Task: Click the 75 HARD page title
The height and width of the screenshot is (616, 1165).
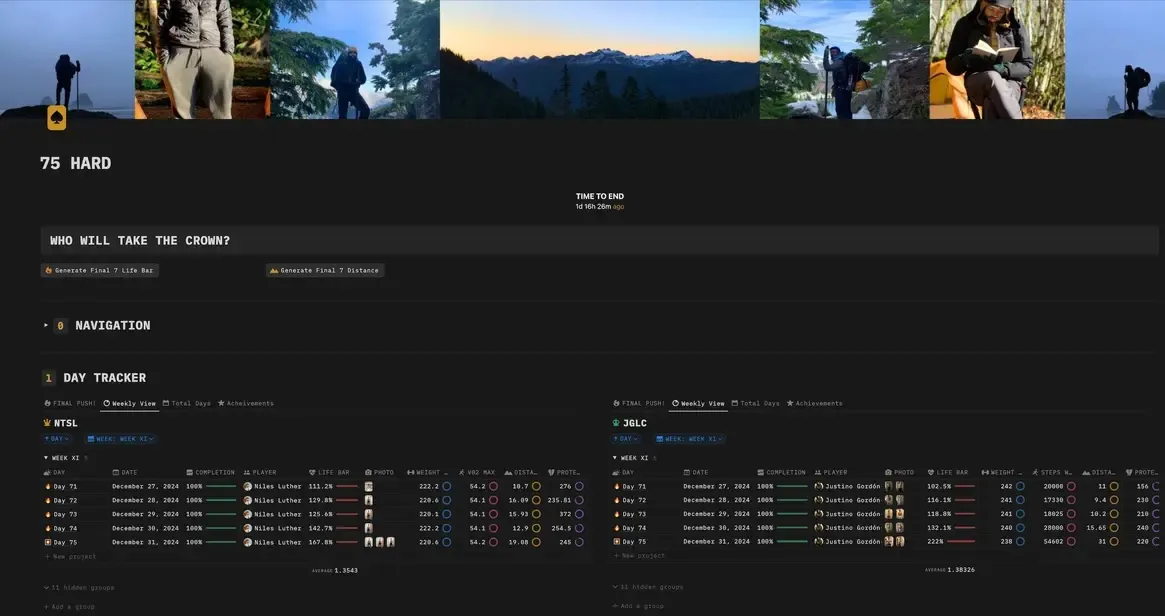Action: (x=76, y=163)
